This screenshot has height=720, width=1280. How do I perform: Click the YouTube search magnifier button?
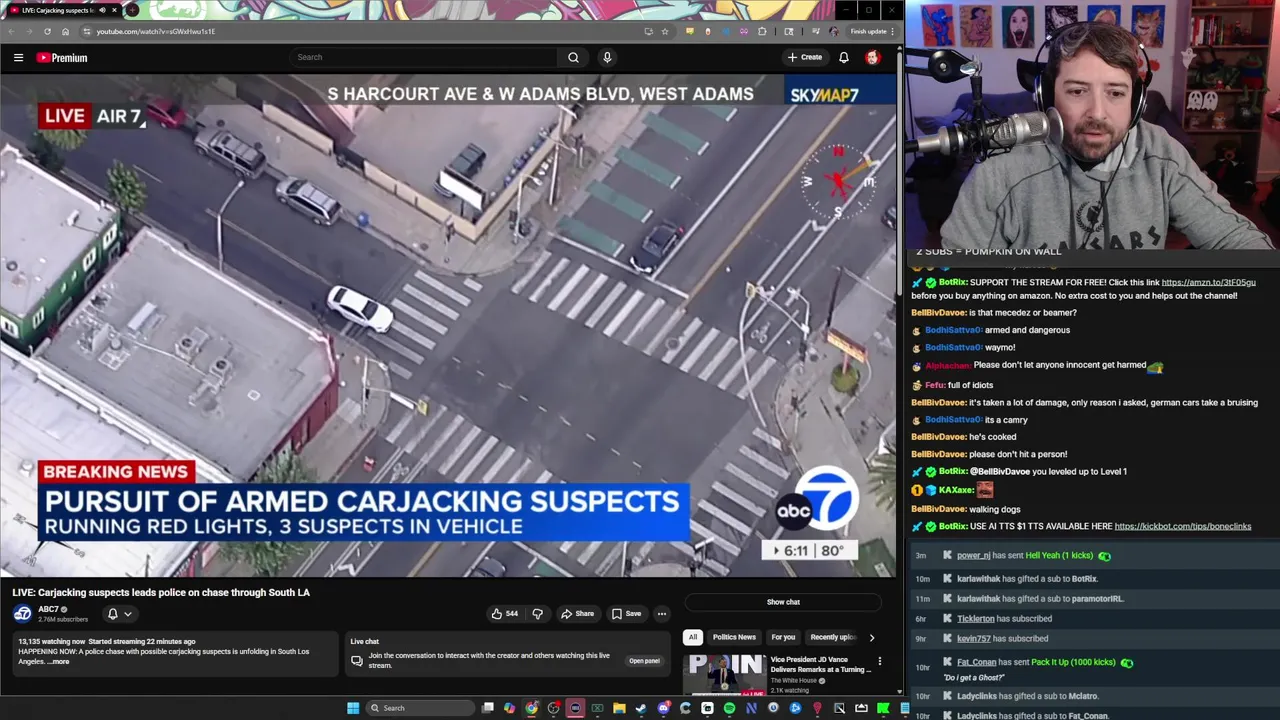coord(573,57)
